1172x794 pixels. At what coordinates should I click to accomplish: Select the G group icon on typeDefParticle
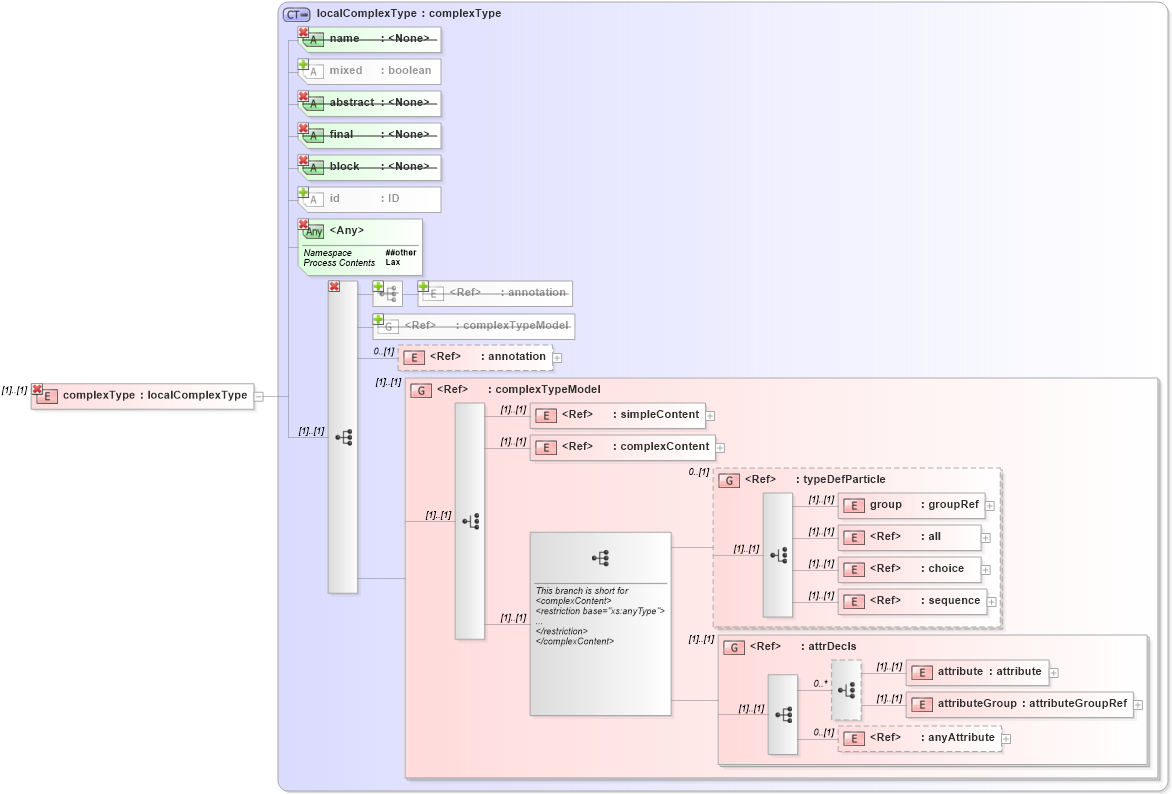click(731, 479)
